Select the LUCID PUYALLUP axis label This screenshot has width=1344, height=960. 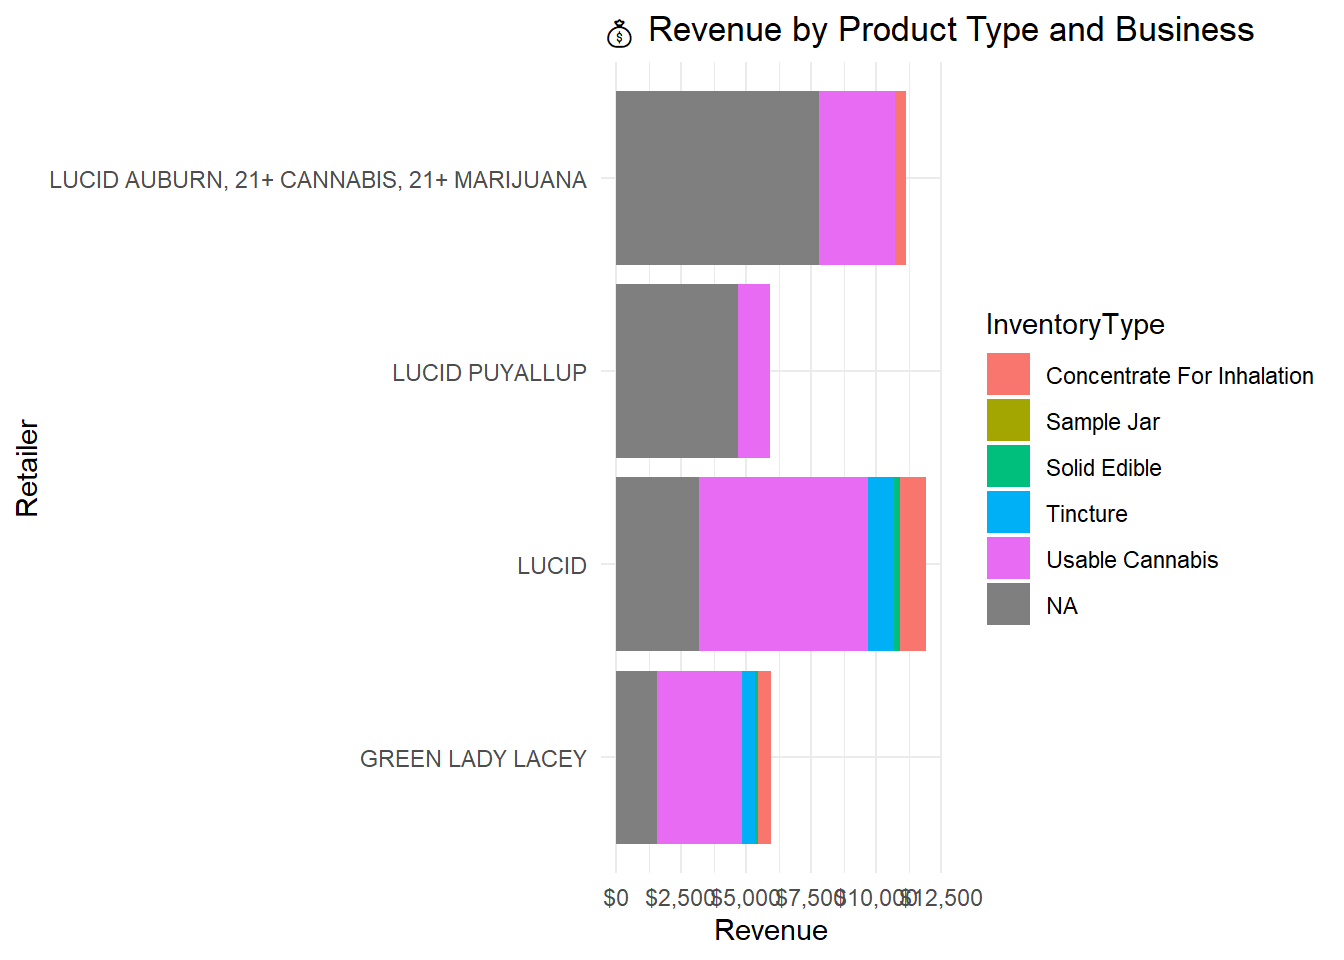click(x=489, y=373)
